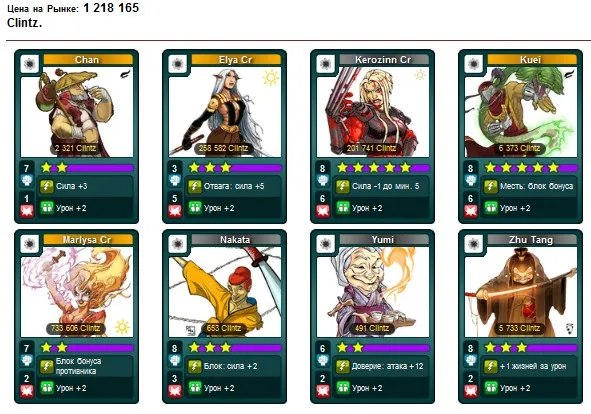The image size is (591, 414).
Task: Select Elya Cr character artwork
Action: coord(225,112)
